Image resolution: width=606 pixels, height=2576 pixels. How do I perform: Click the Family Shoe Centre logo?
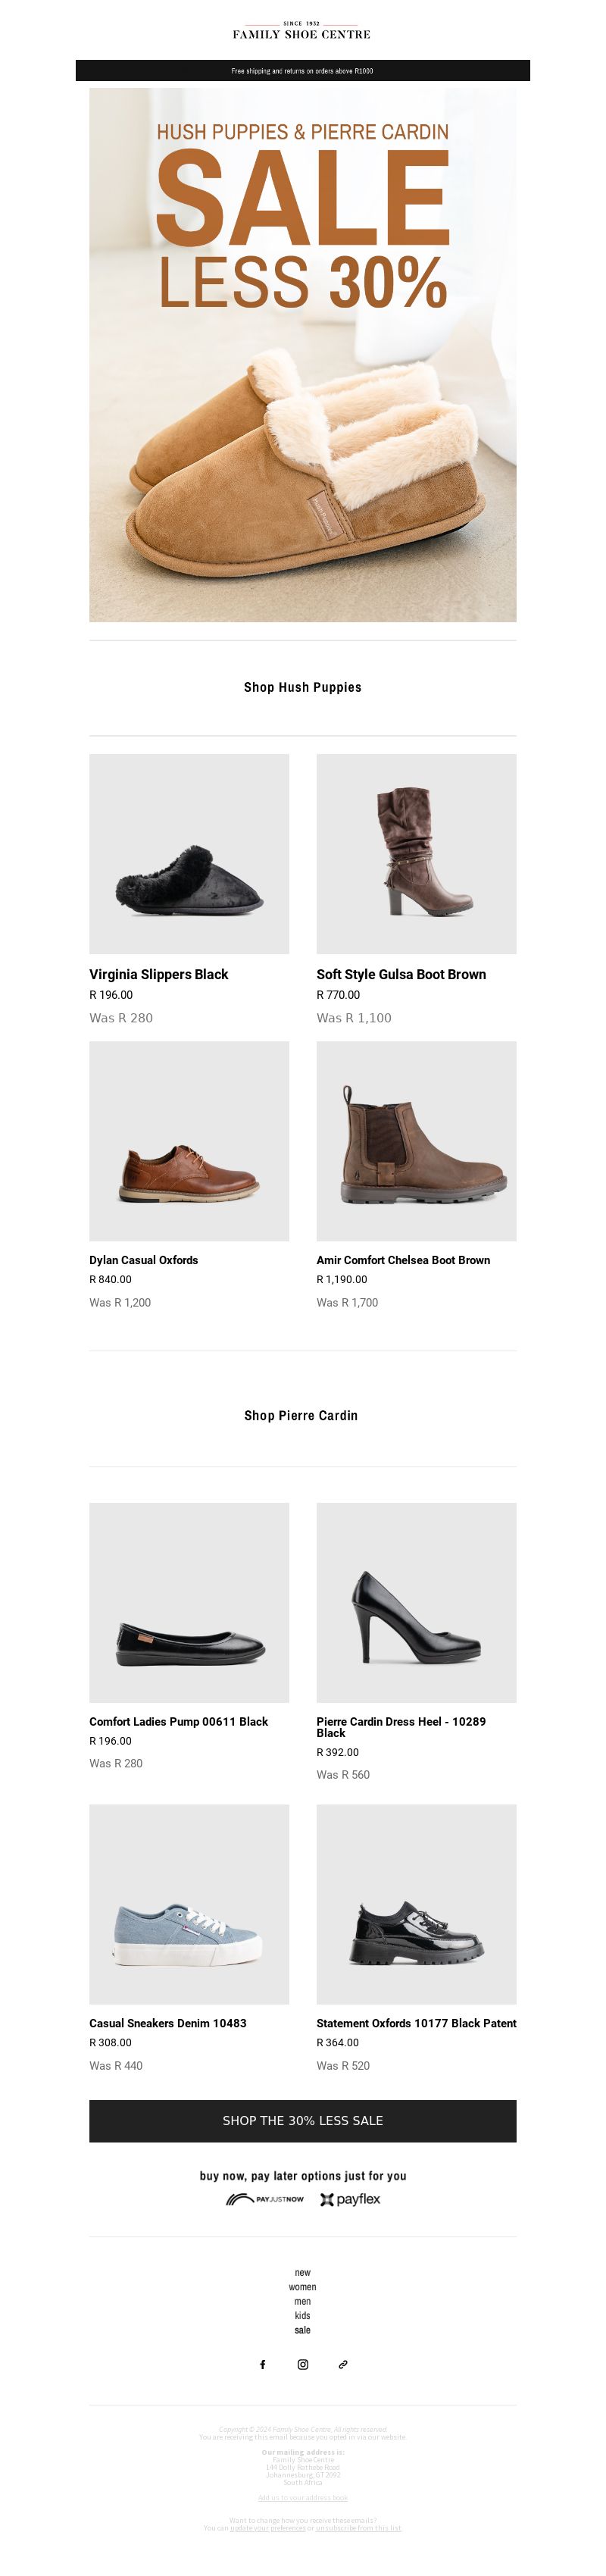point(302,30)
